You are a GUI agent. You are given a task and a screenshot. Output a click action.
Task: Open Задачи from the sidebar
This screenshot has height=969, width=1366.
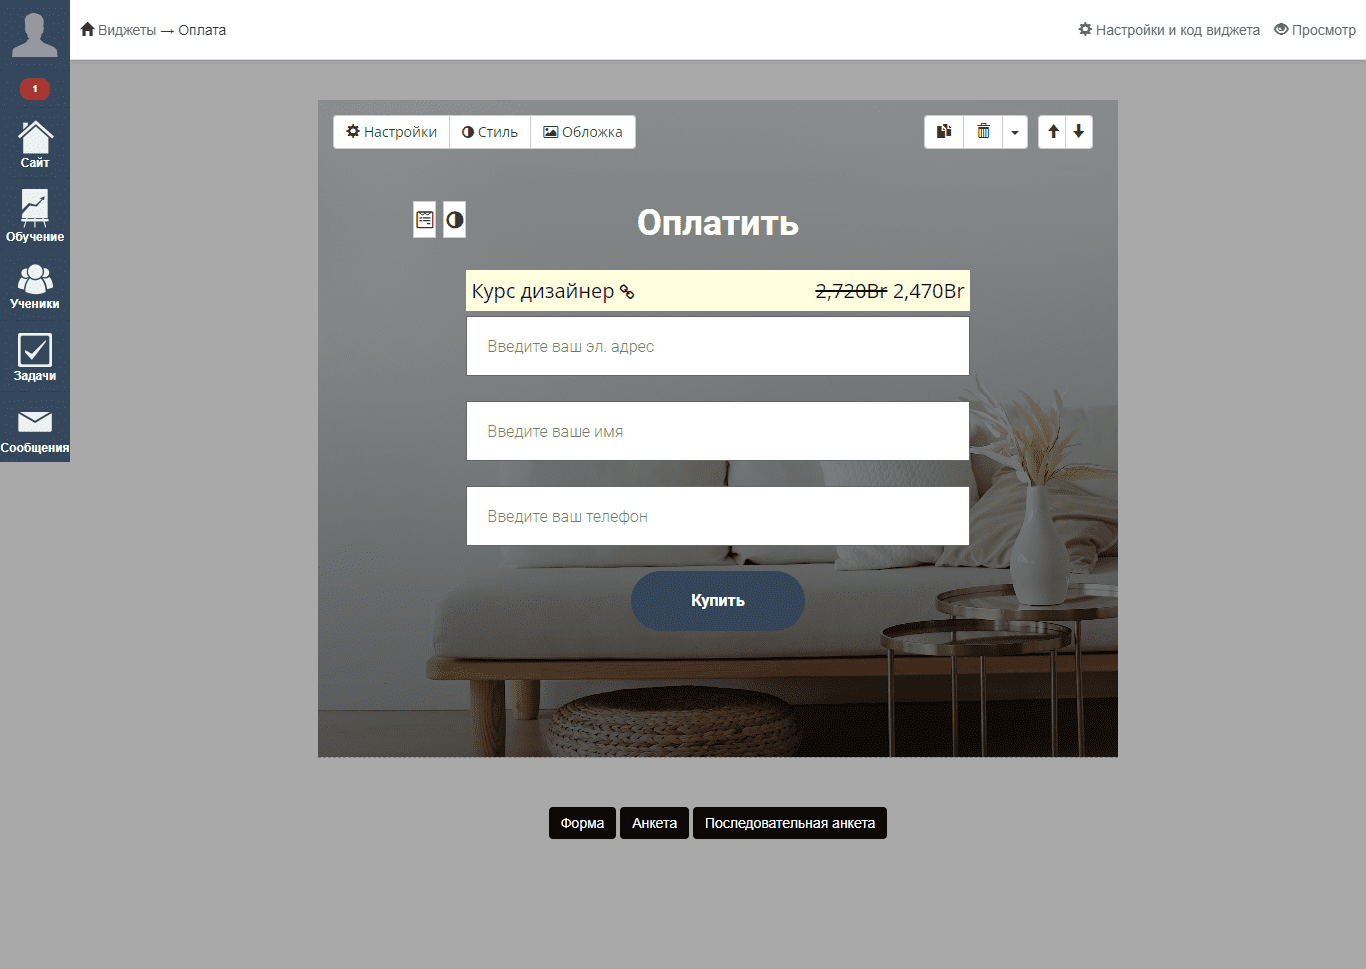[x=35, y=358]
